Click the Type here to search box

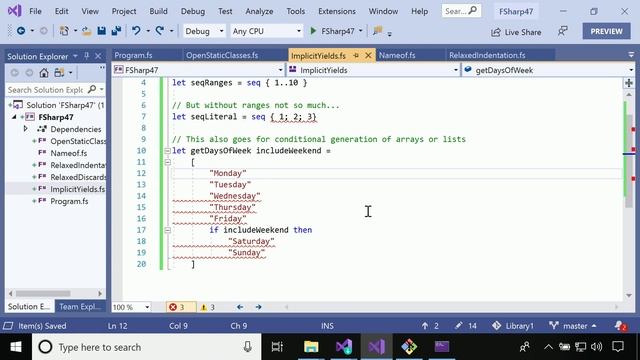coord(147,347)
